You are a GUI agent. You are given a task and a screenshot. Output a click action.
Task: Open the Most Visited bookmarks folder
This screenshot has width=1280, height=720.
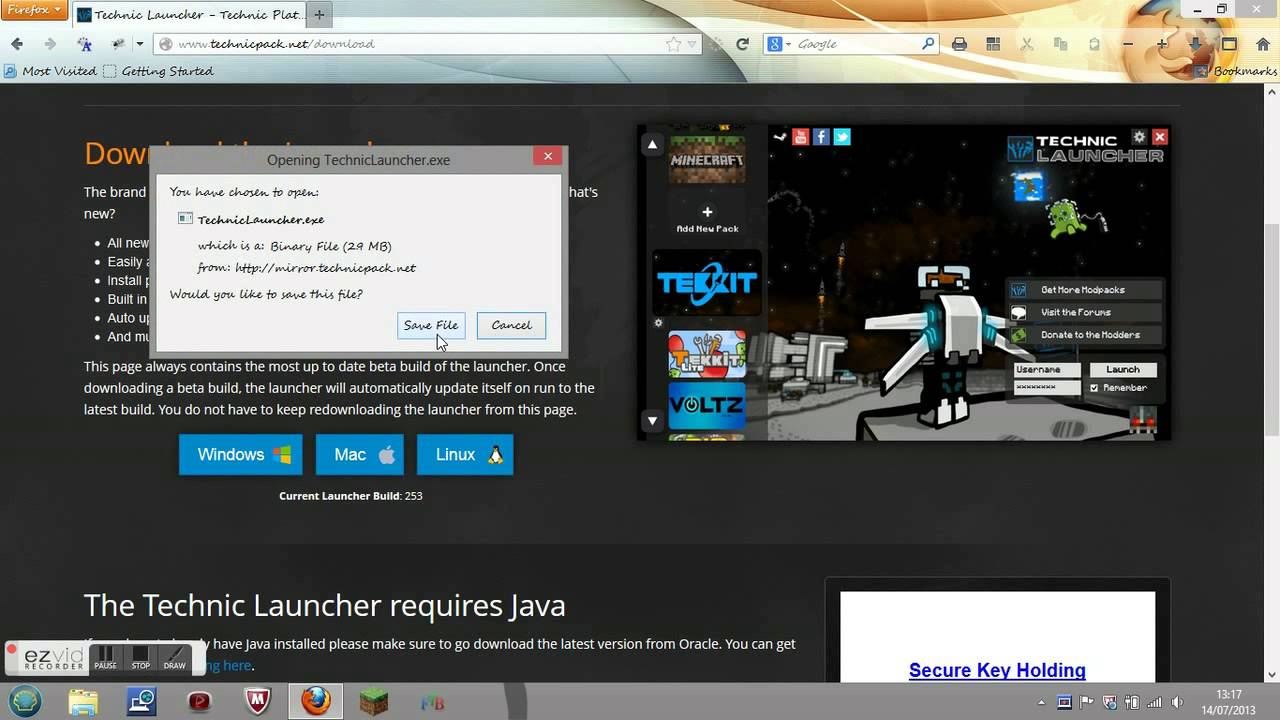[51, 71]
